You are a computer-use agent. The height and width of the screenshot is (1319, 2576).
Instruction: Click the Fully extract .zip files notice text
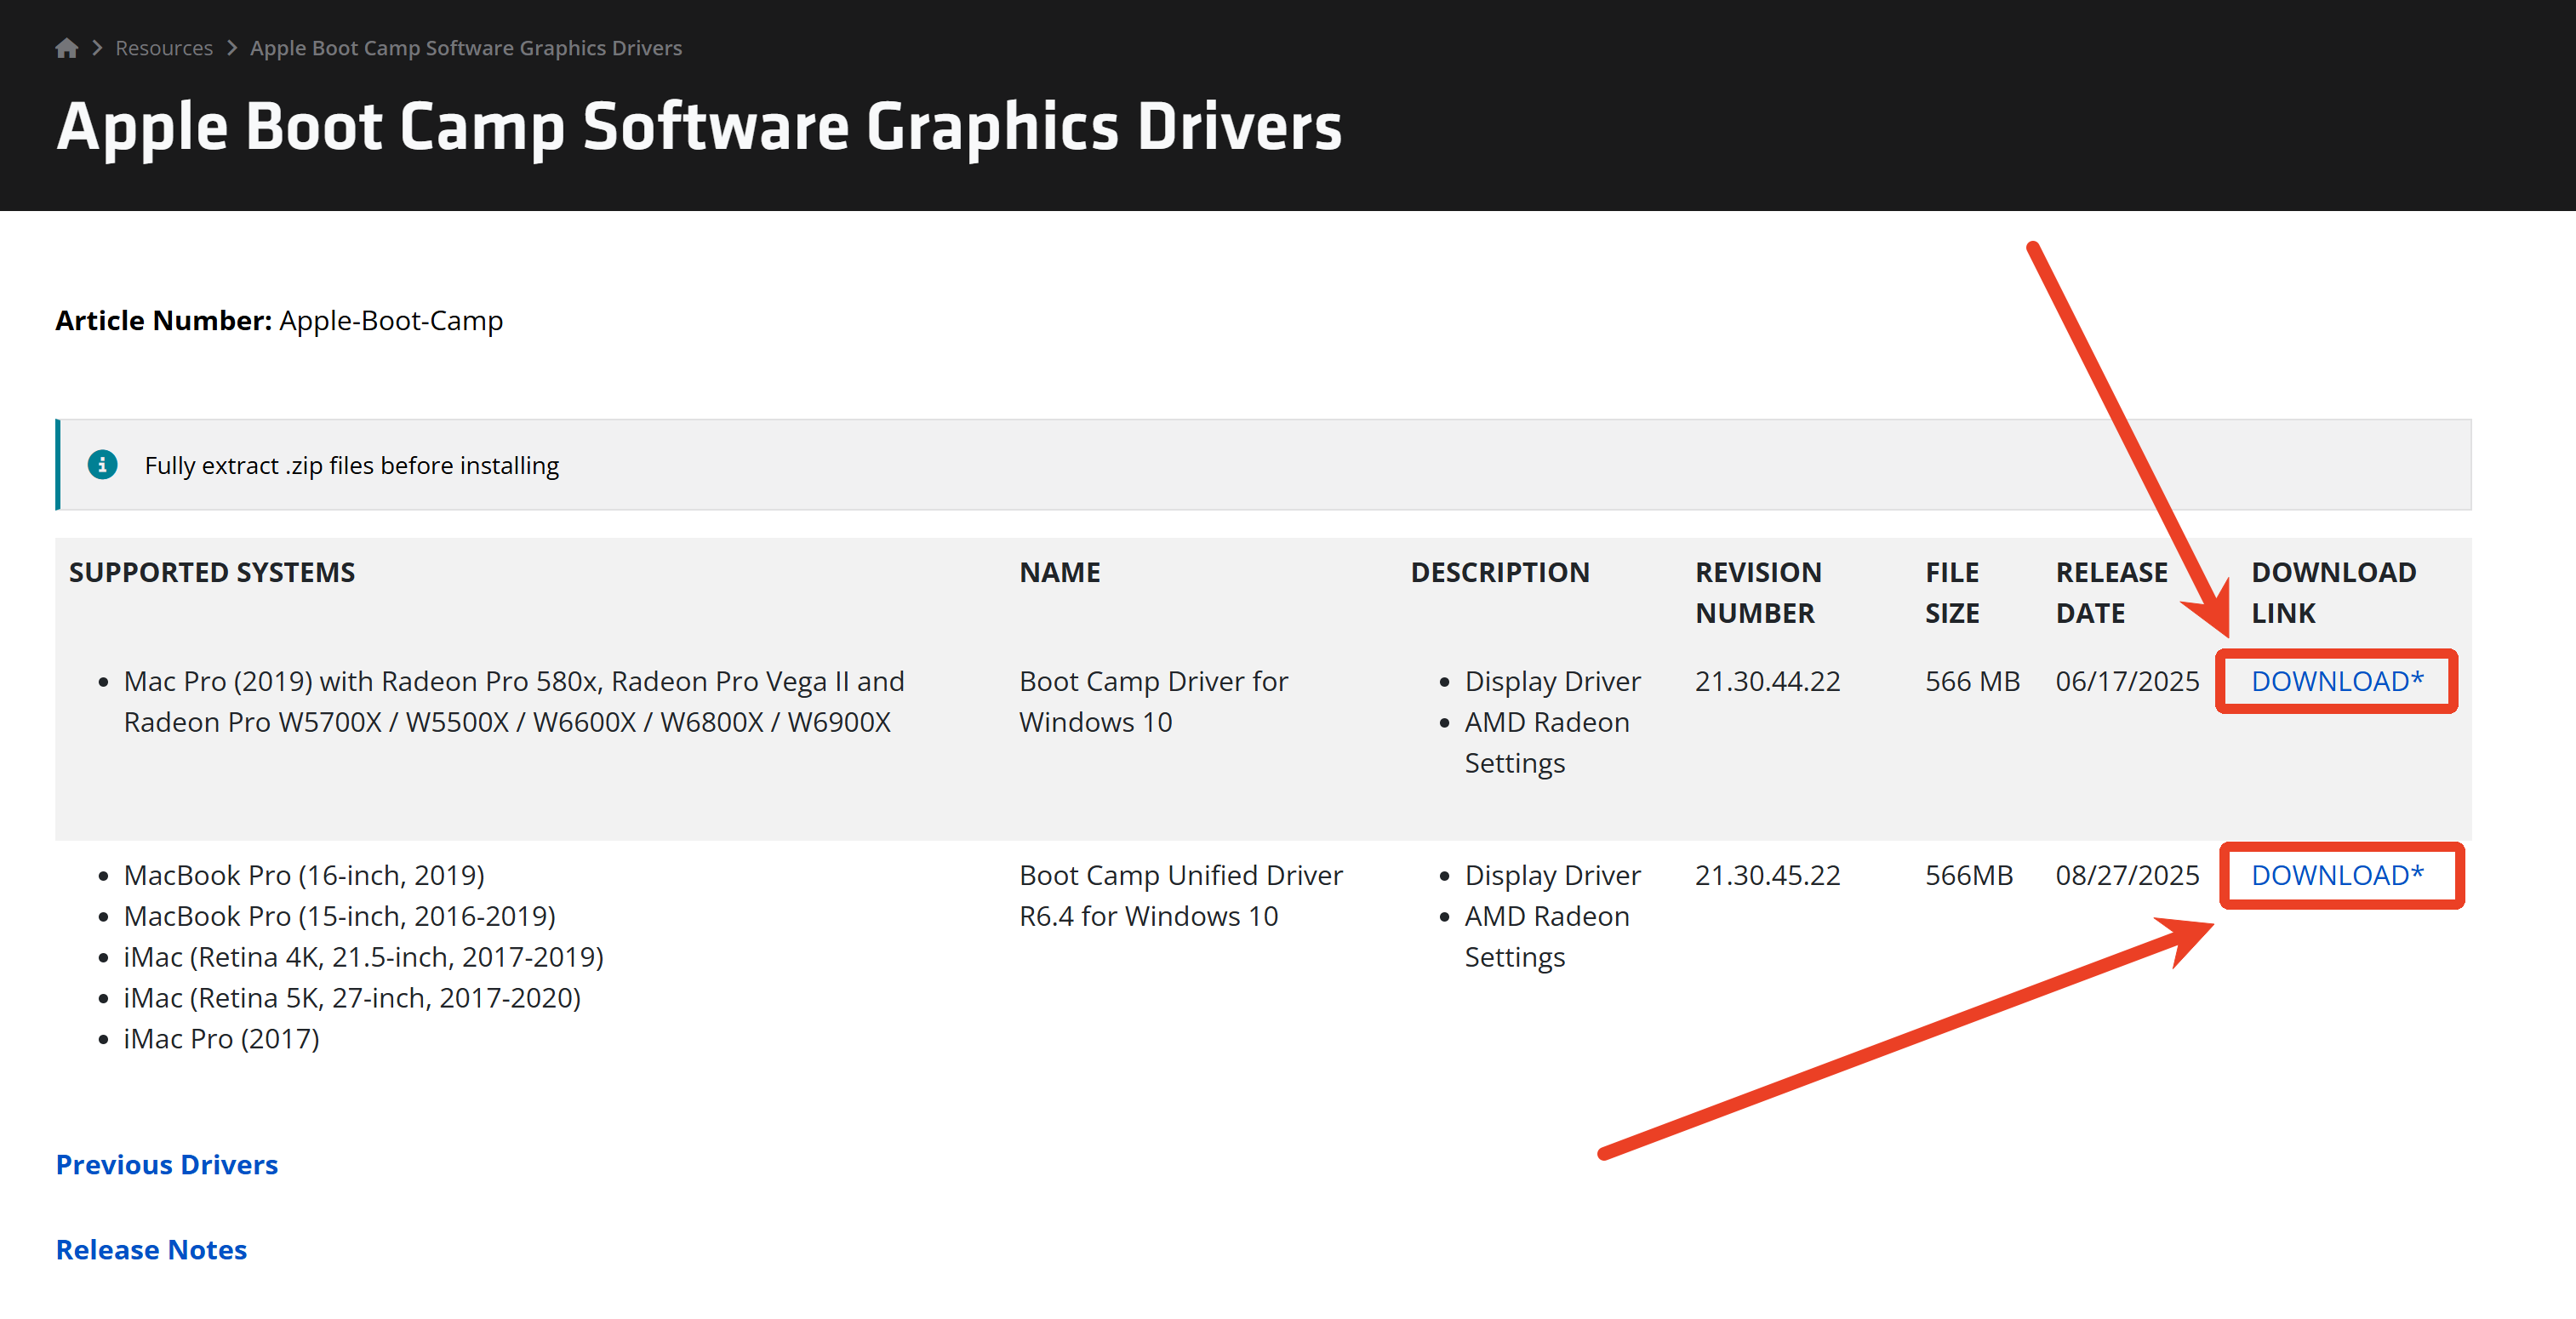[351, 465]
